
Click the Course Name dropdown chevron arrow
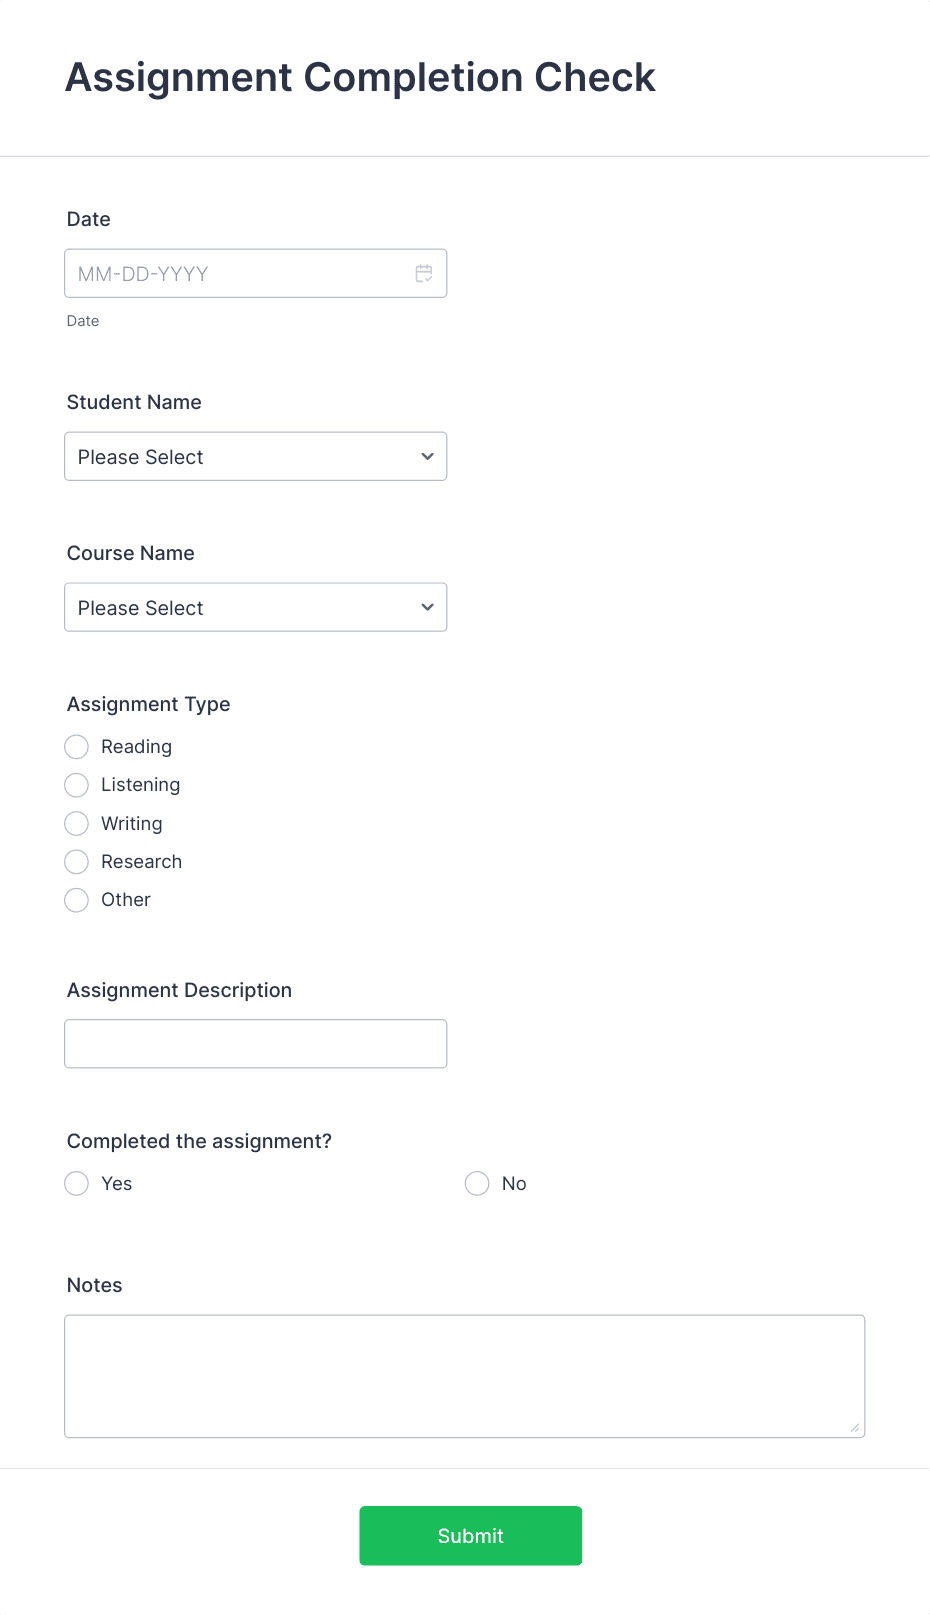pos(427,607)
